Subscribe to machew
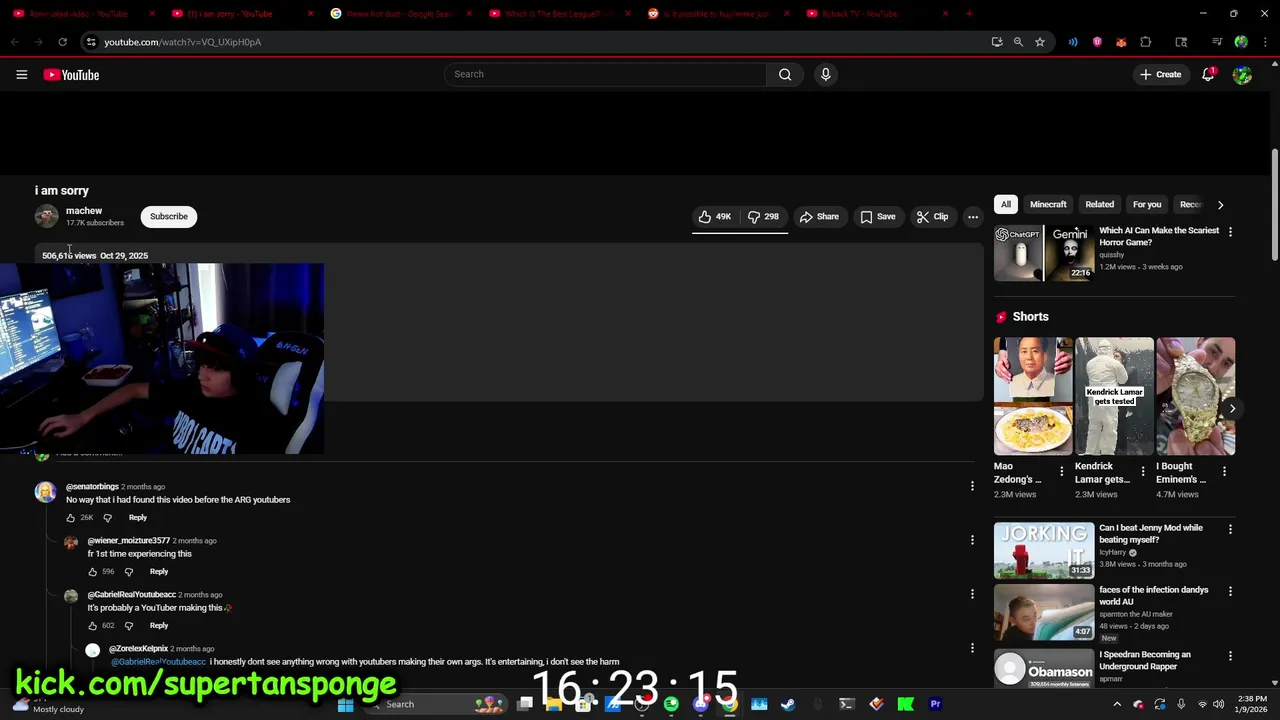The image size is (1280, 720). click(169, 216)
